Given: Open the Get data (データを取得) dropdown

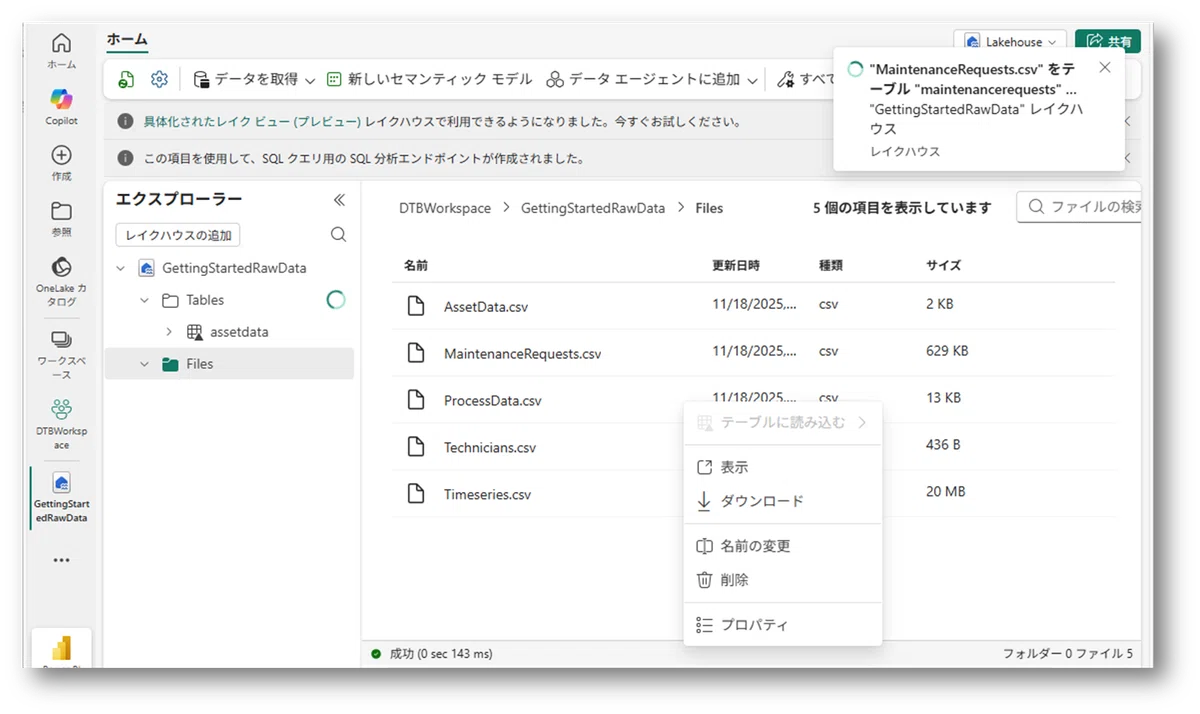Looking at the screenshot, I should 254,79.
